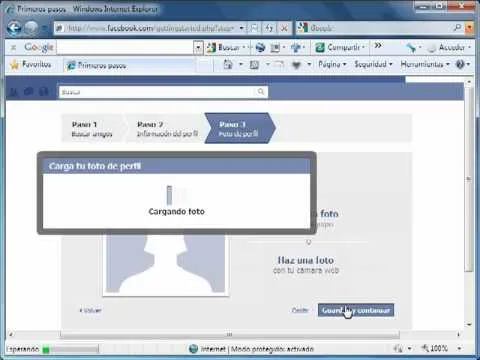This screenshot has height=360, width=480.
Task: Open the Herramientas menu
Action: point(425,64)
